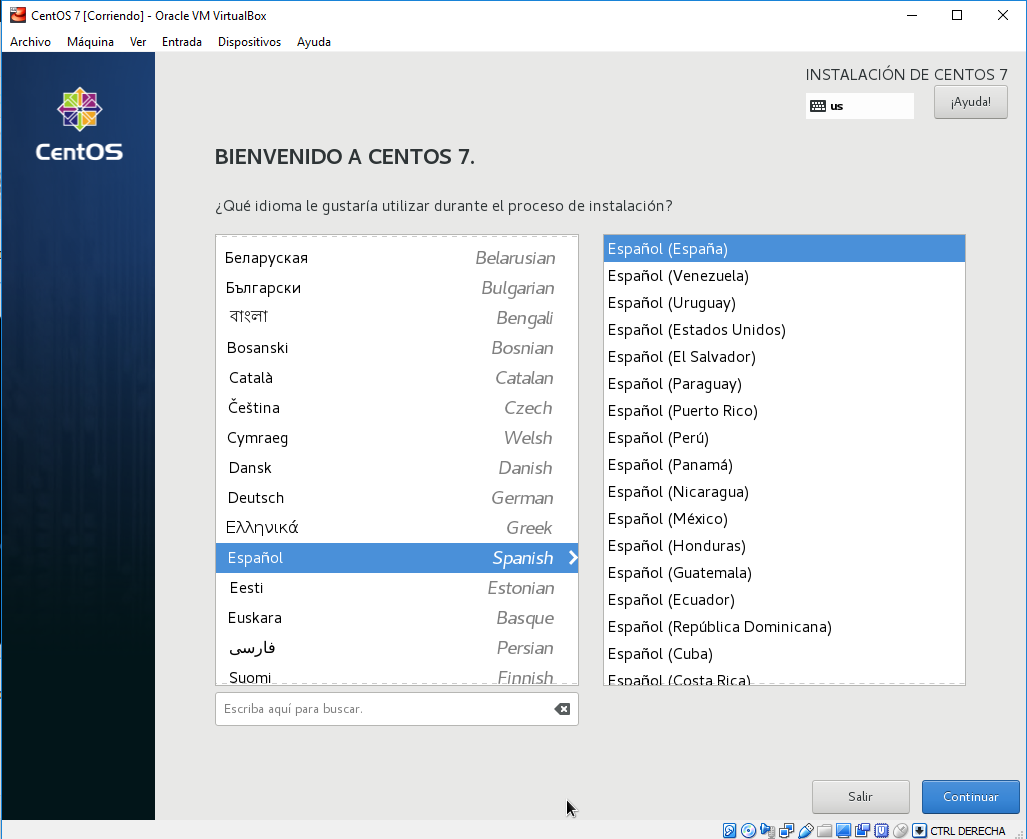Click the shared folders status icon

825,830
